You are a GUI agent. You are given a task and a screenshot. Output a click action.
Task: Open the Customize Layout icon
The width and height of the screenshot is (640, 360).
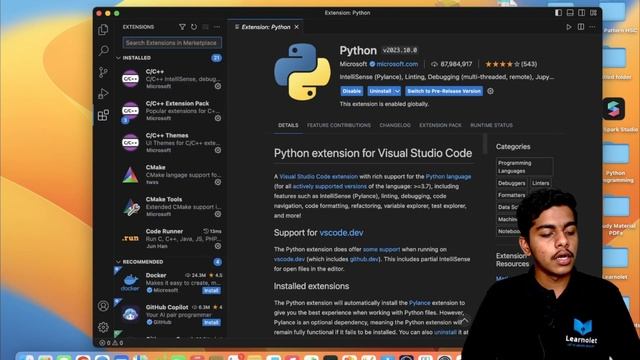pos(593,13)
